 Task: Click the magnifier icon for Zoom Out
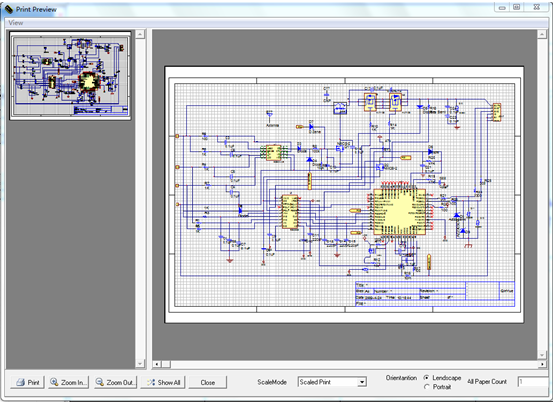[x=100, y=382]
